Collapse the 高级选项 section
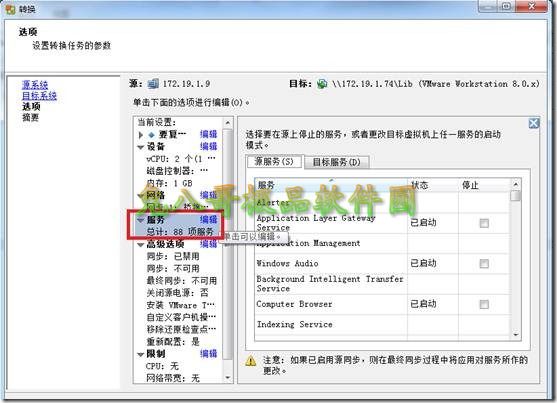 pos(141,245)
